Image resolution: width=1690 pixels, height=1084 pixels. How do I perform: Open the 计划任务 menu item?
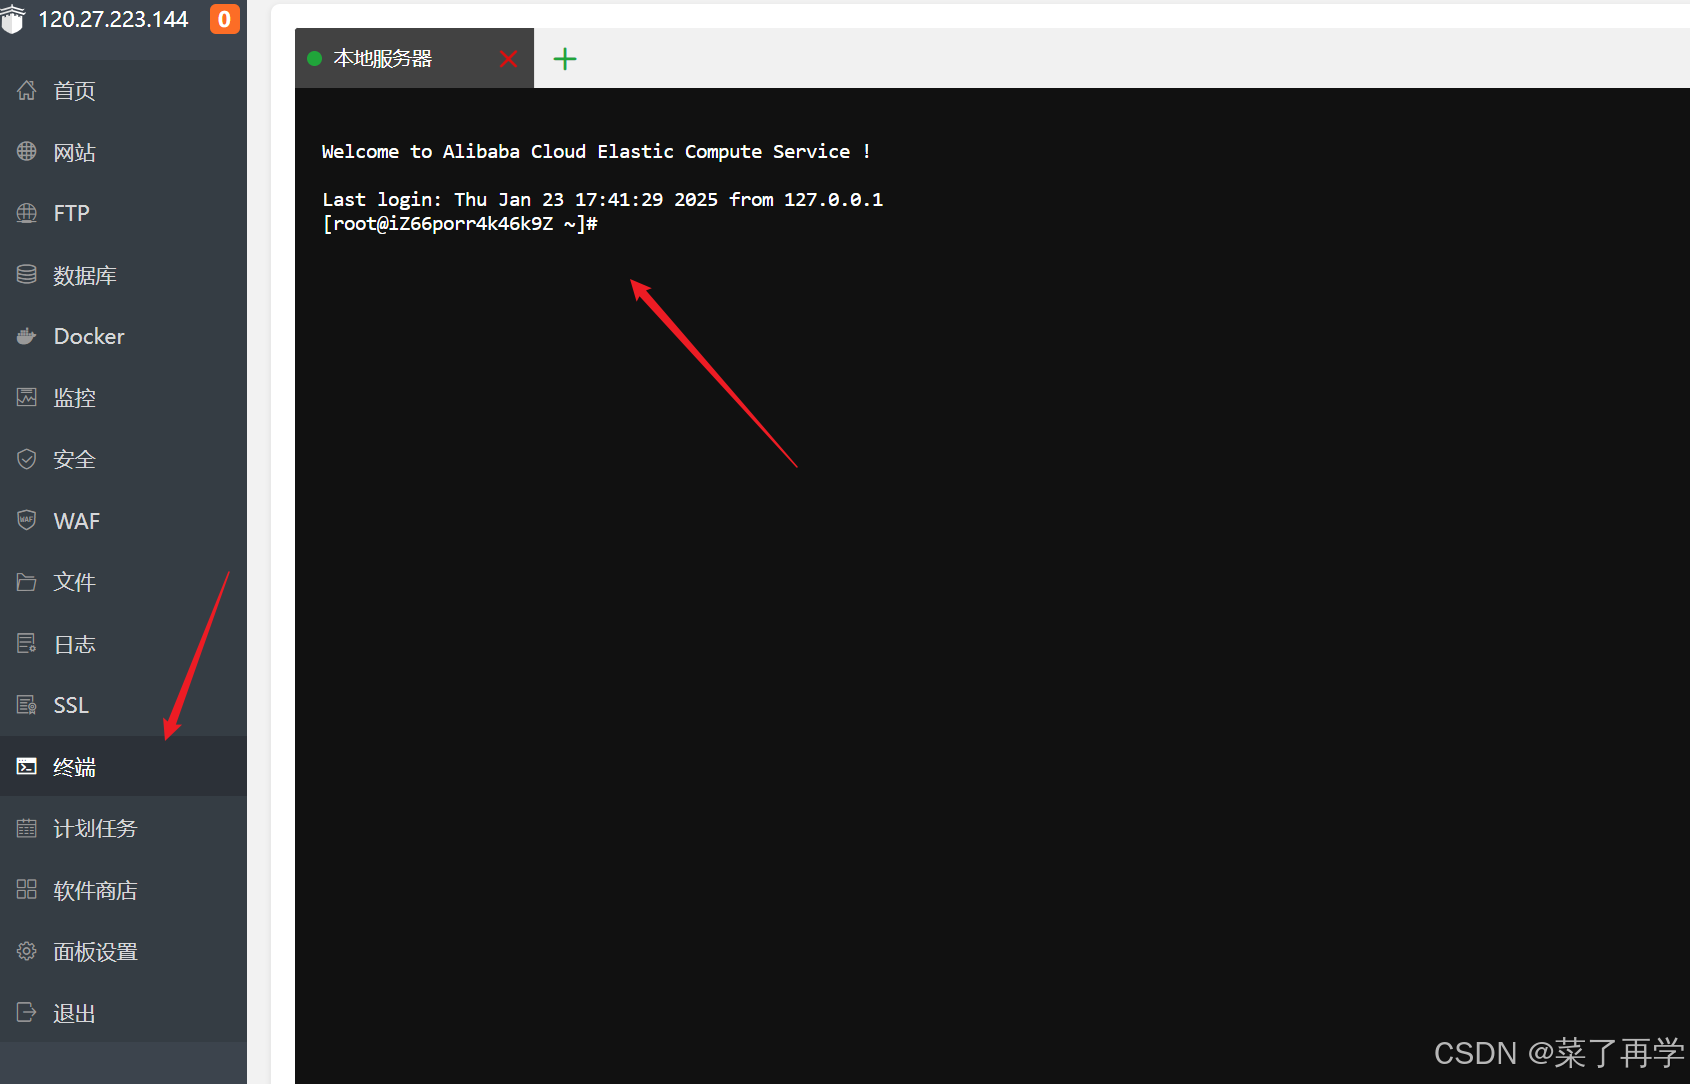[123, 828]
